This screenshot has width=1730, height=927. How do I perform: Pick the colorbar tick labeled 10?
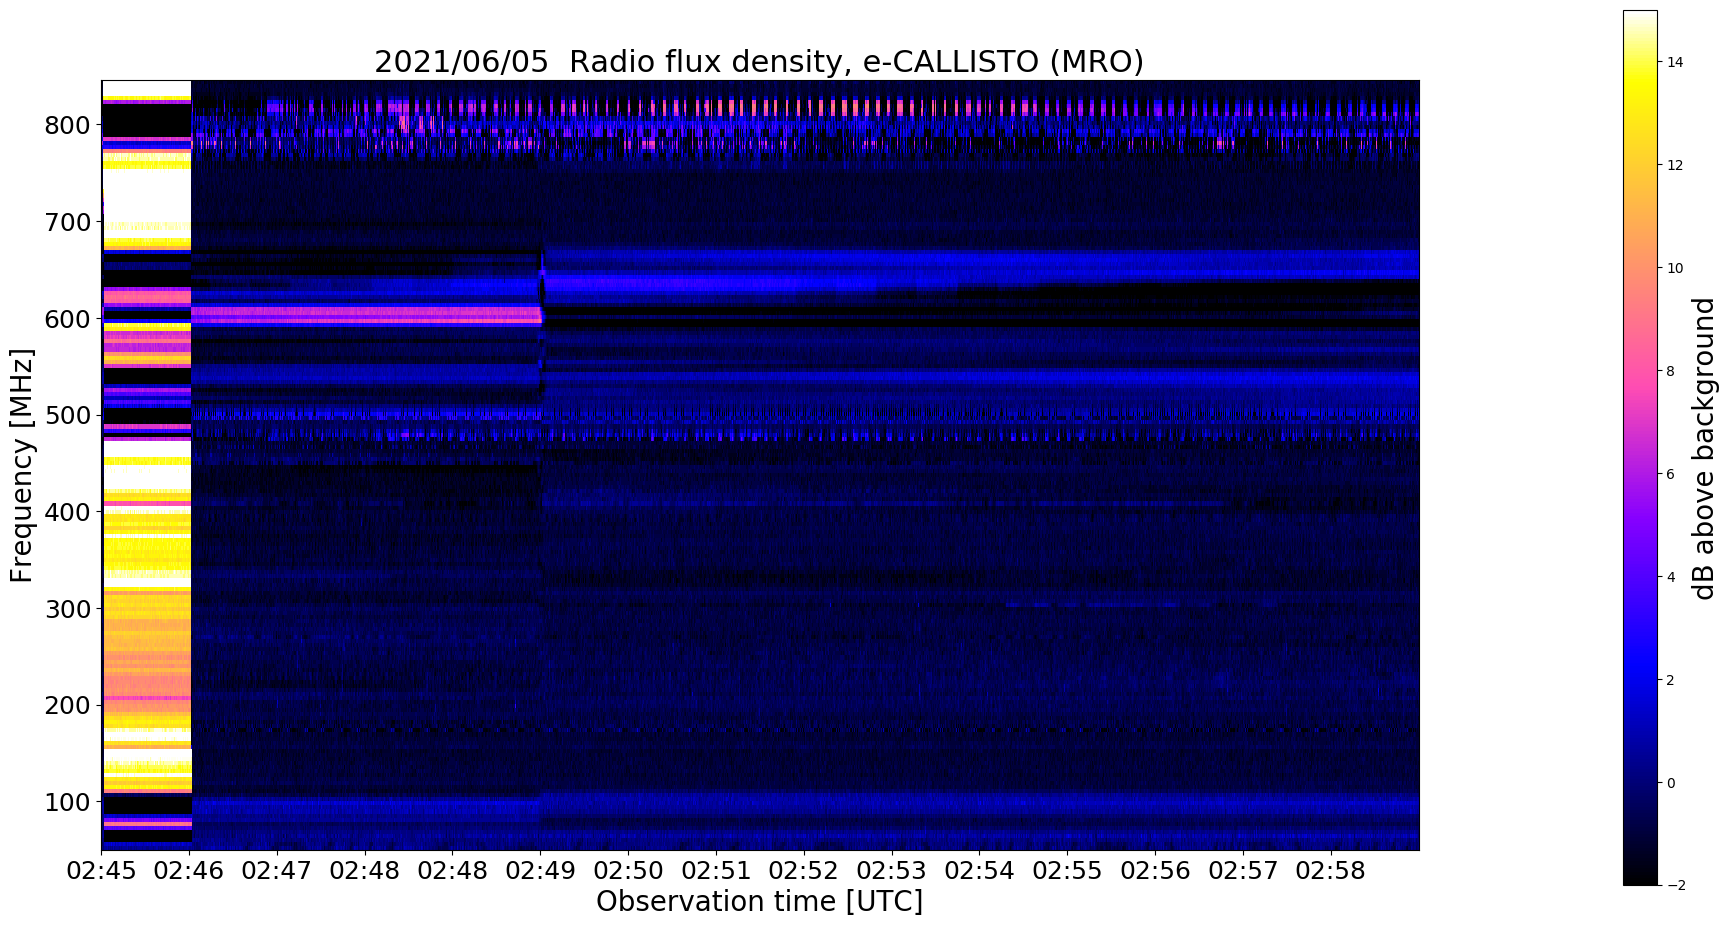pos(1674,268)
